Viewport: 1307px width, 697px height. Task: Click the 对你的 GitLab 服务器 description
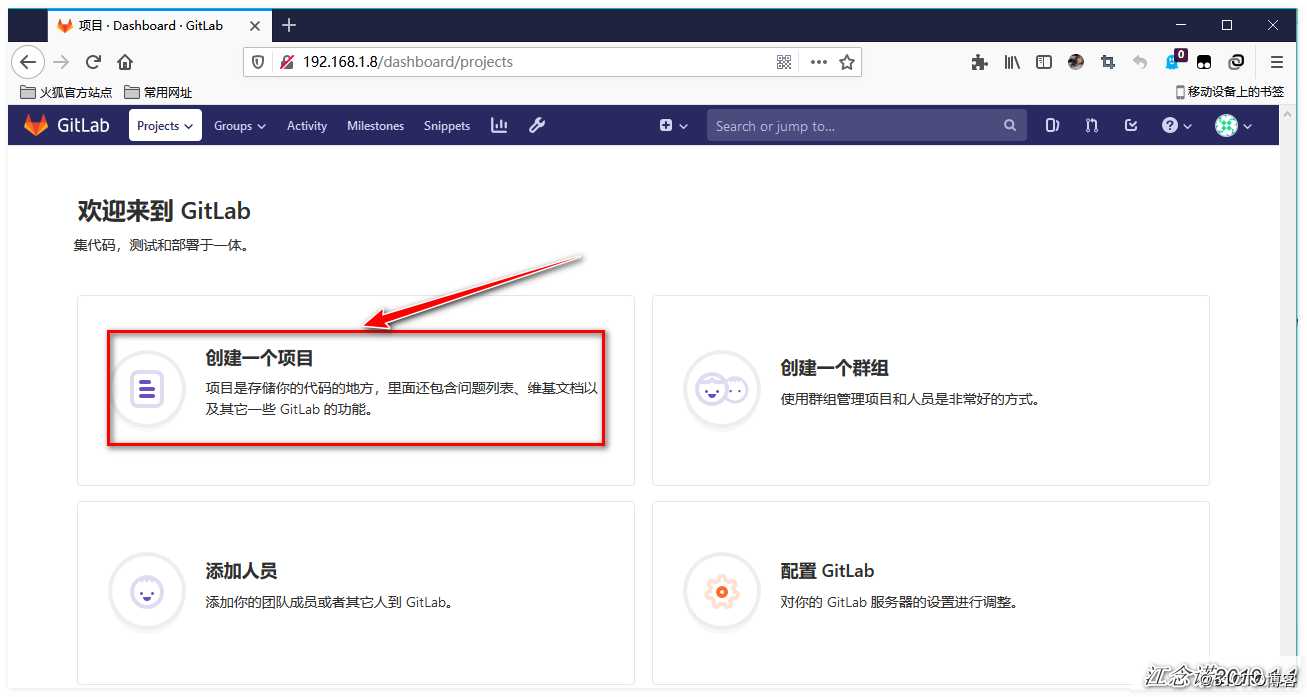(x=899, y=602)
